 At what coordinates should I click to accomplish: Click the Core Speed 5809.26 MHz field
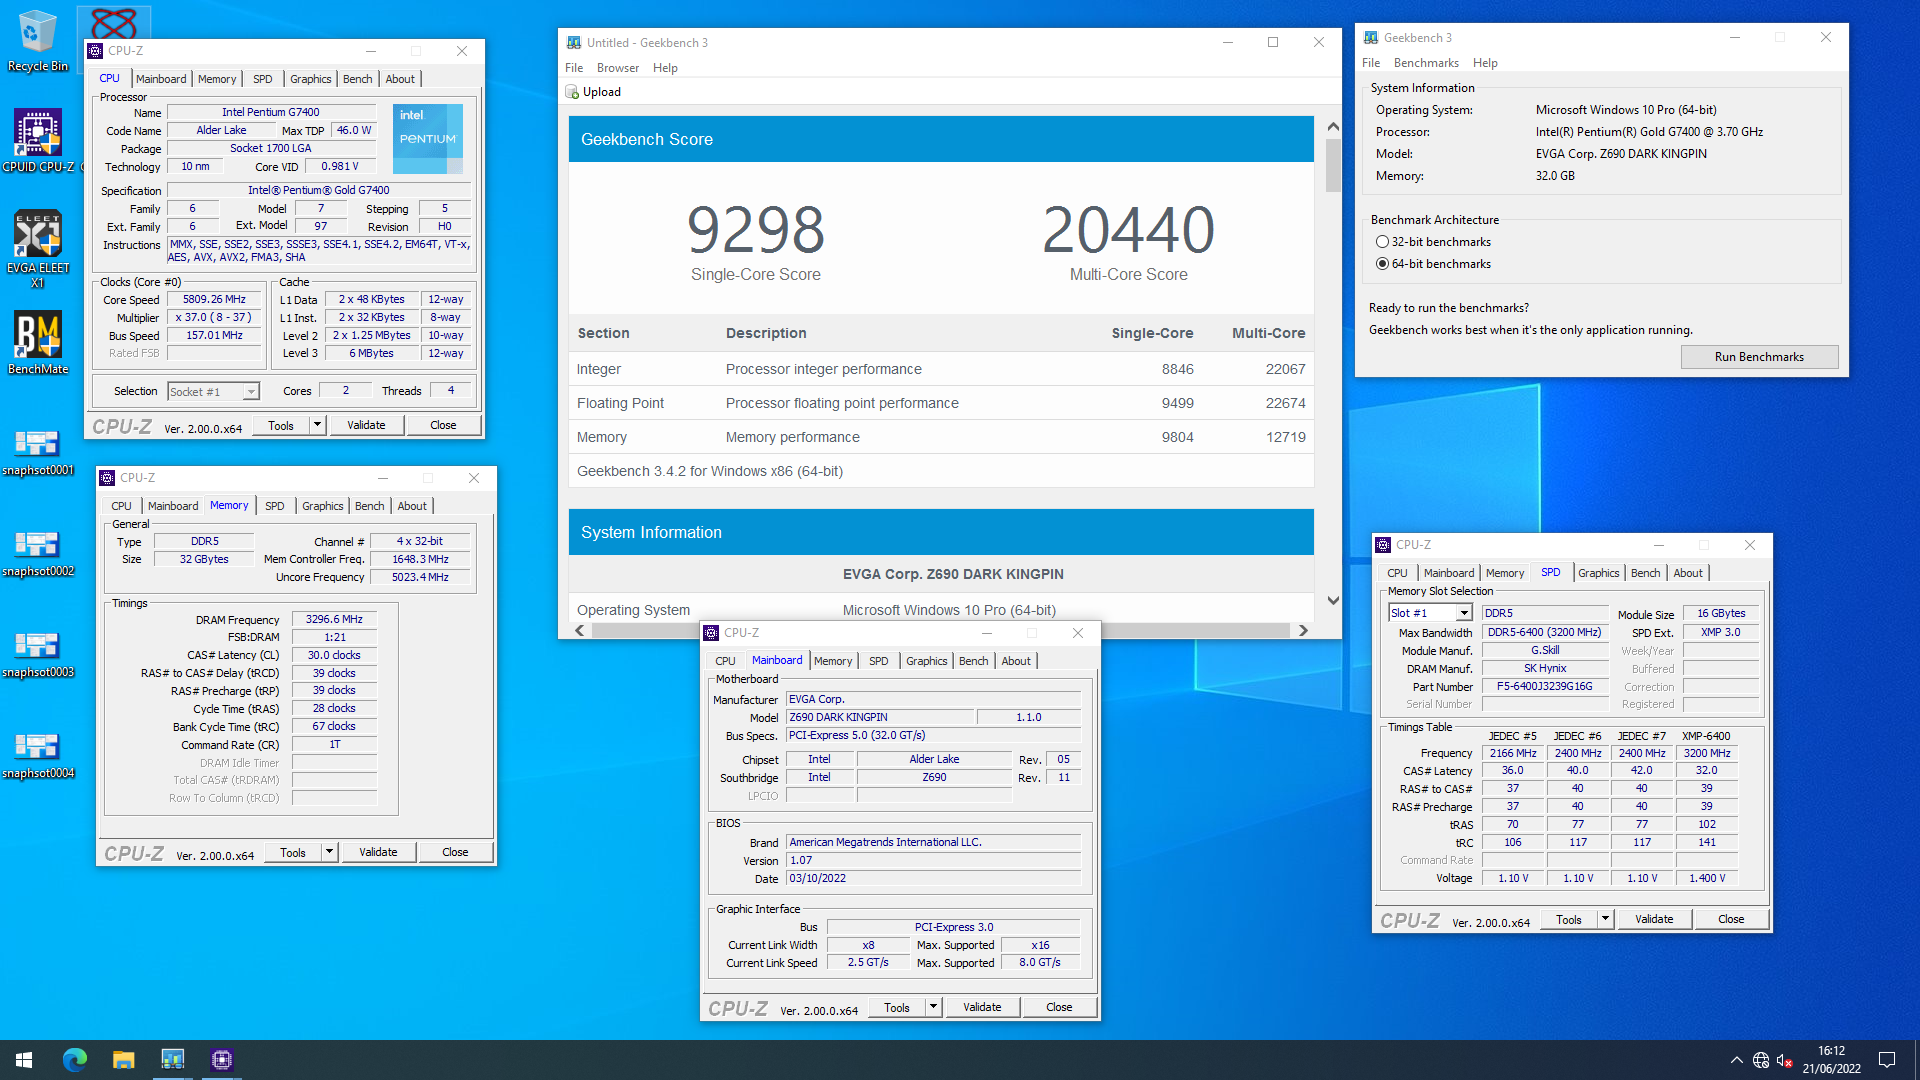pyautogui.click(x=214, y=299)
